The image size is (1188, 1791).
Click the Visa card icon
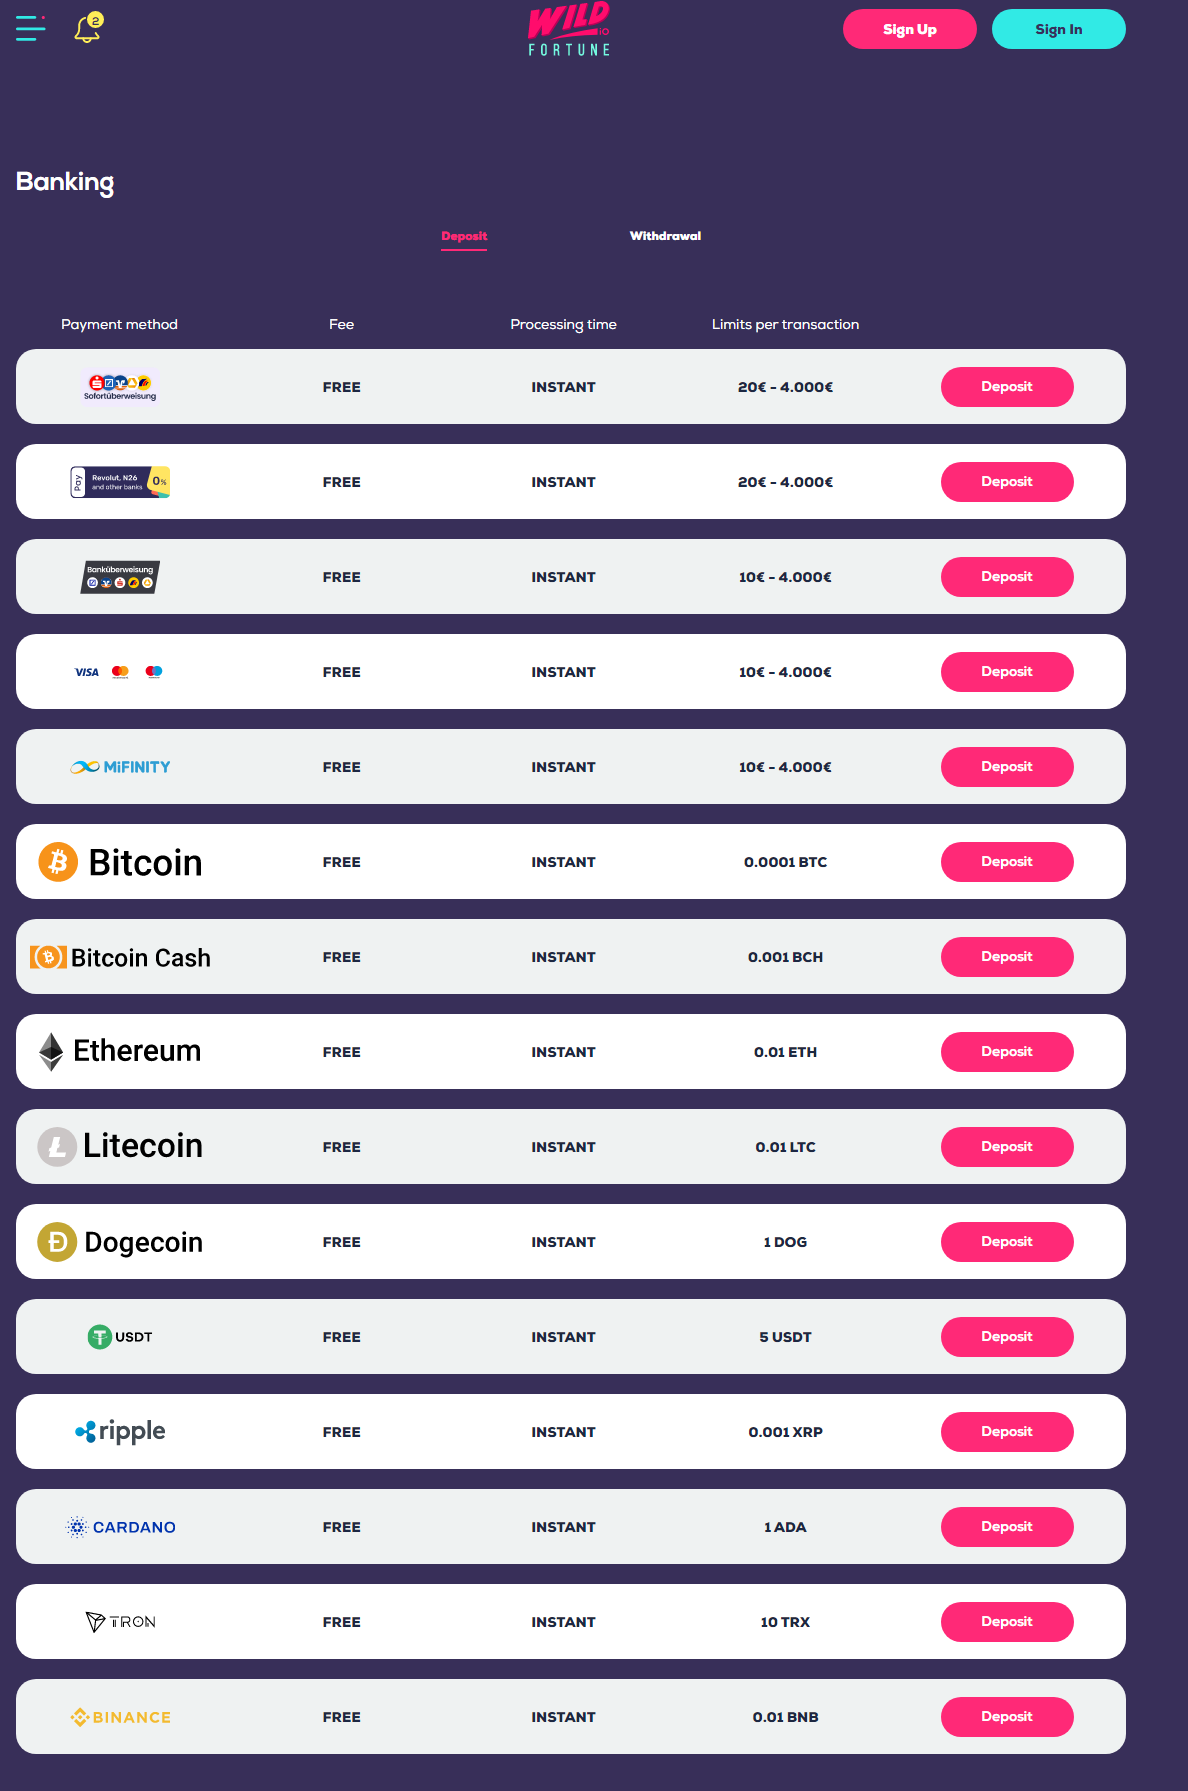click(87, 672)
